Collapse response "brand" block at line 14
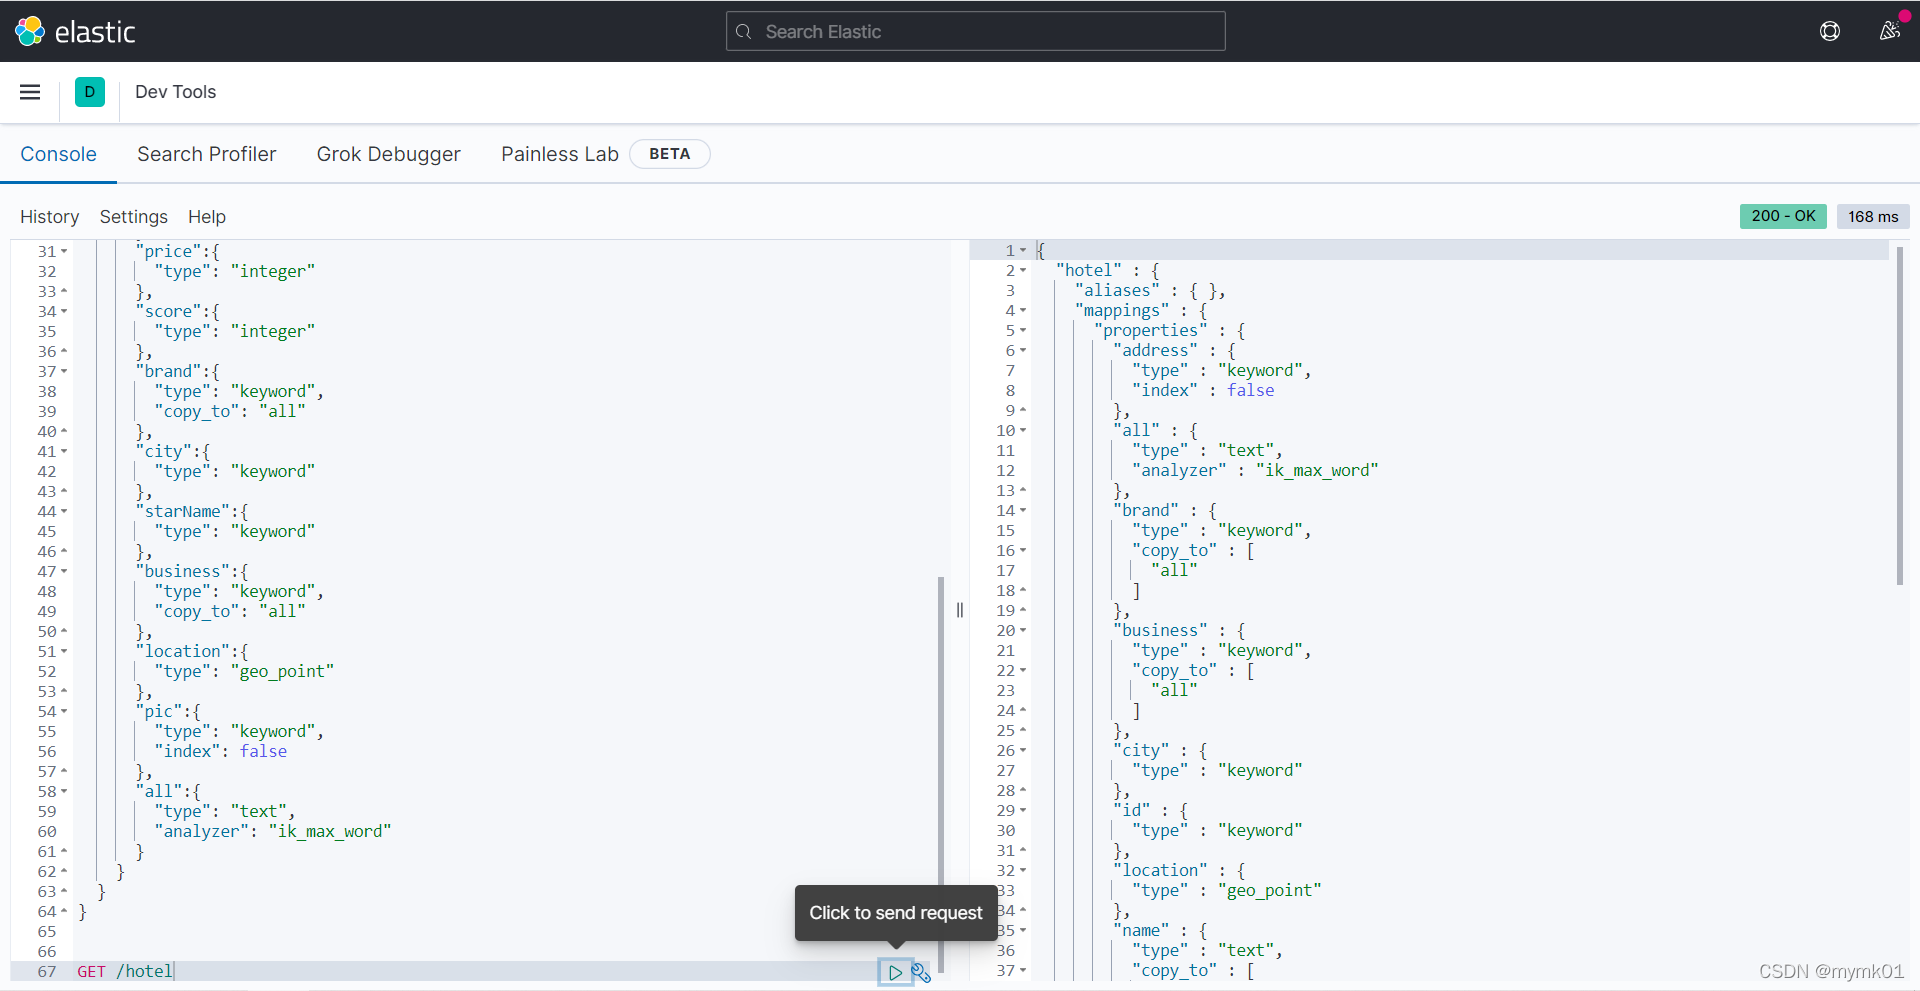This screenshot has width=1920, height=991. coord(1023,511)
